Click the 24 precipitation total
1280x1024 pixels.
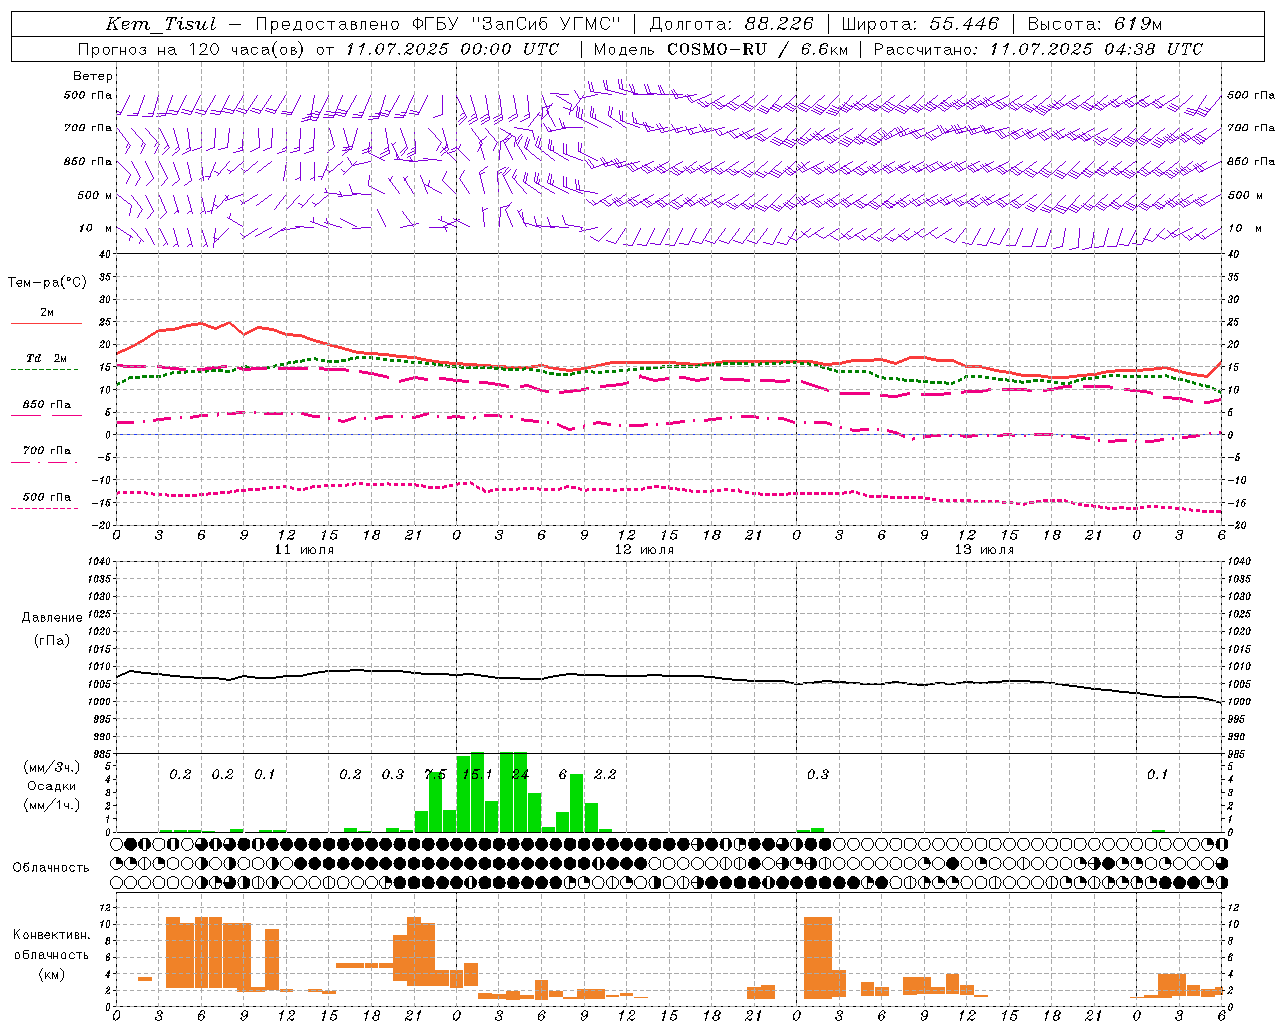point(520,774)
